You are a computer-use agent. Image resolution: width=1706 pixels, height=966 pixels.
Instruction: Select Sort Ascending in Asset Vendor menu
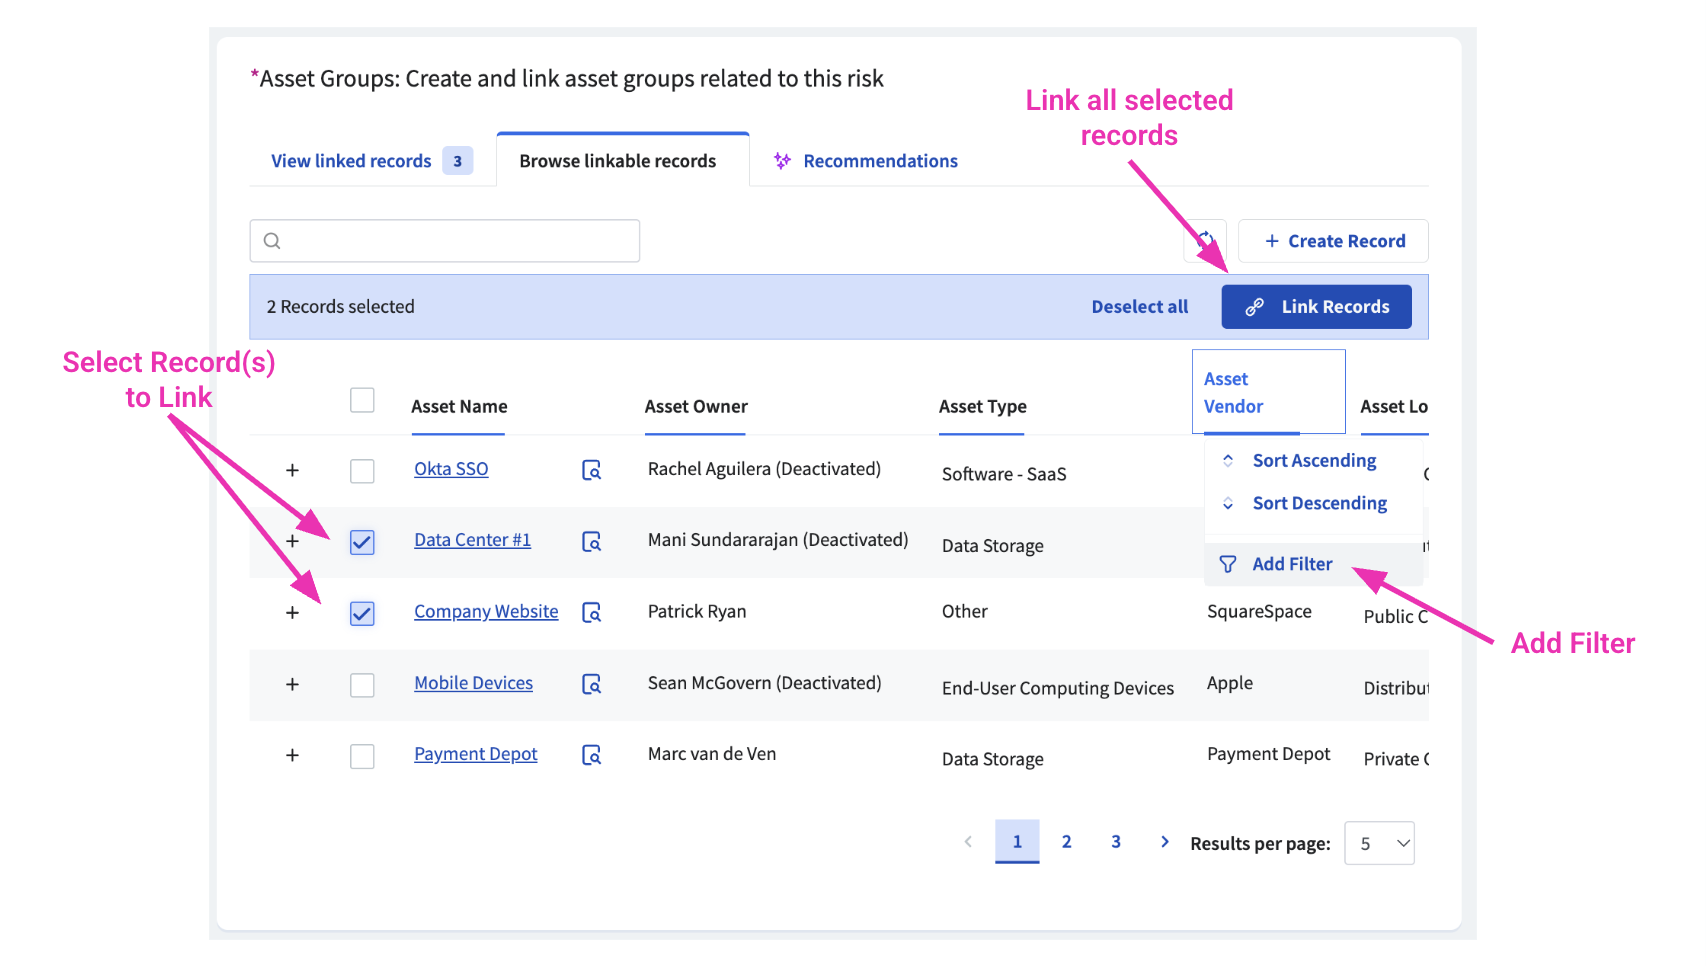pyautogui.click(x=1313, y=460)
